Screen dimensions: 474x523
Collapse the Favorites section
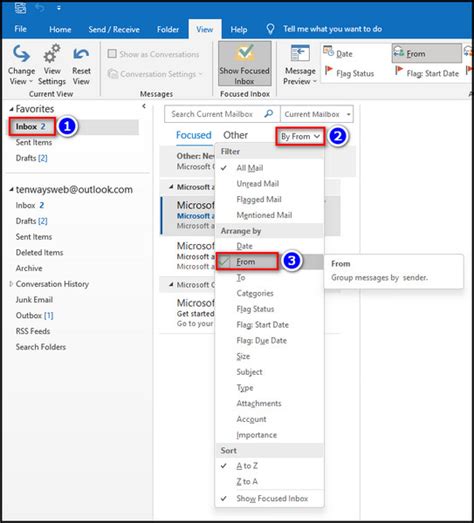11,109
